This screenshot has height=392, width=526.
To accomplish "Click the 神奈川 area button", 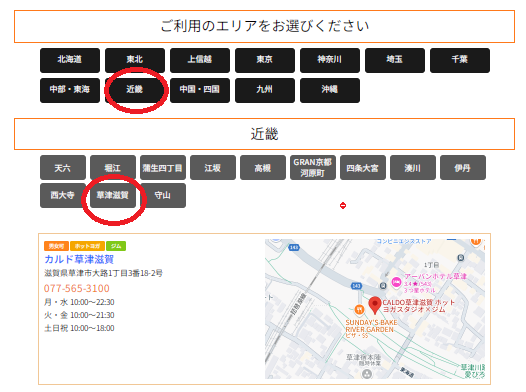I will (330, 60).
